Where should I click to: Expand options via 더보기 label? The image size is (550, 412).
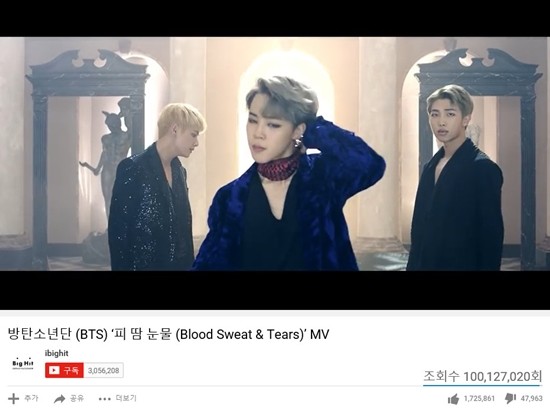pyautogui.click(x=126, y=398)
